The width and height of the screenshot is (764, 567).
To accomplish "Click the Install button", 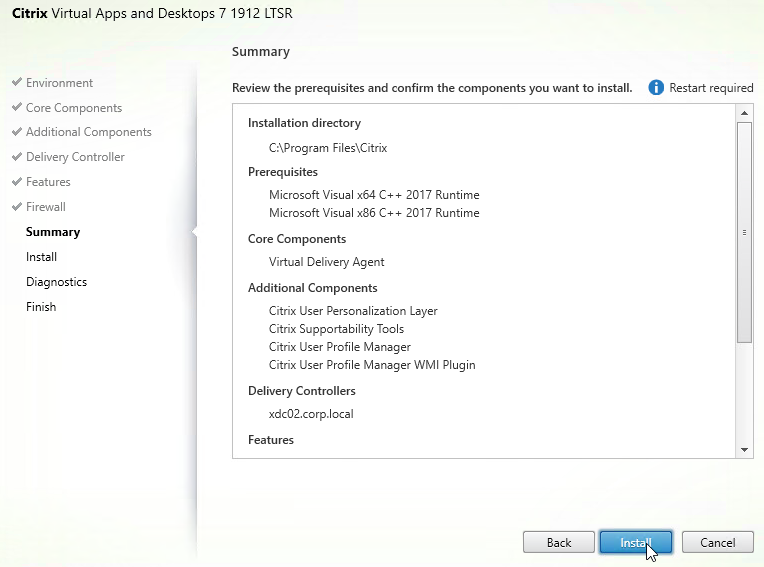I will 635,542.
